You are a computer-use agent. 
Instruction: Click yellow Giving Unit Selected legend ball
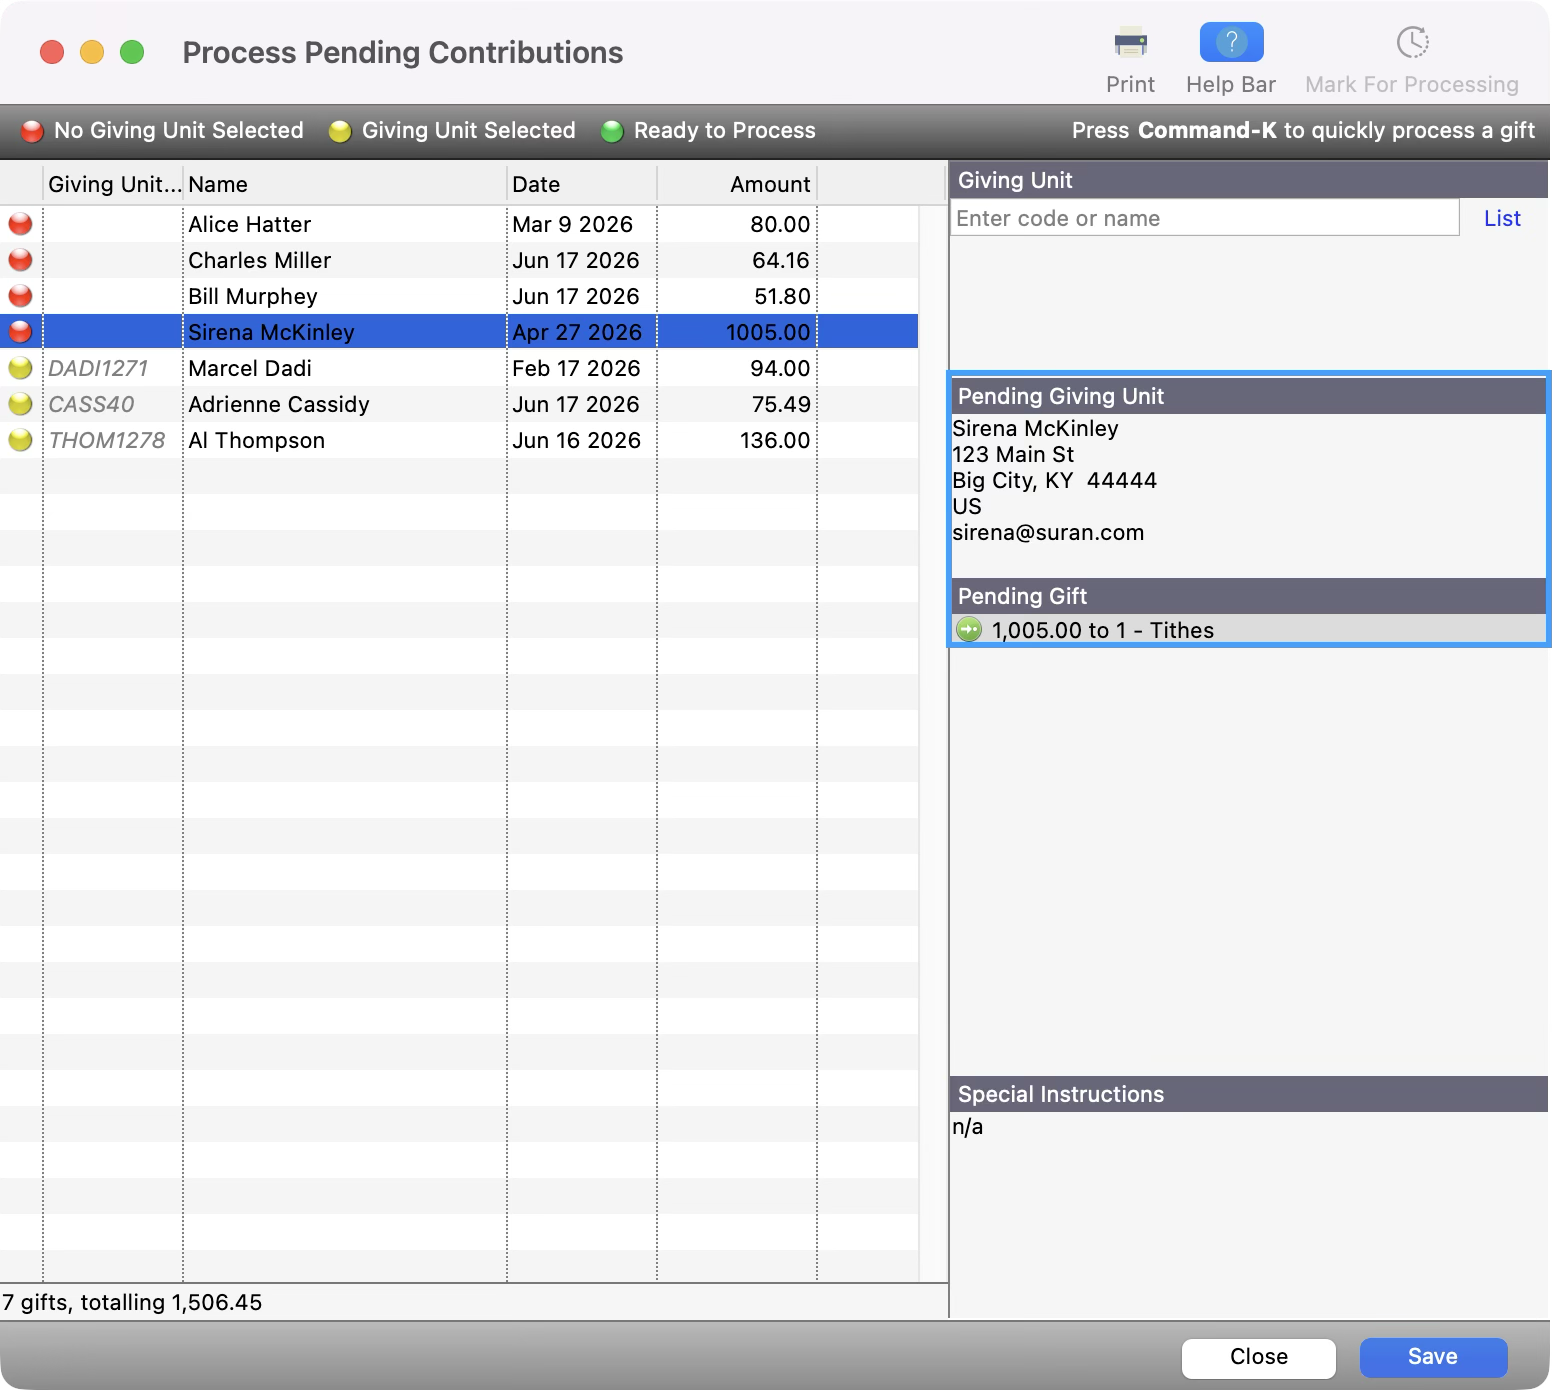pos(340,131)
